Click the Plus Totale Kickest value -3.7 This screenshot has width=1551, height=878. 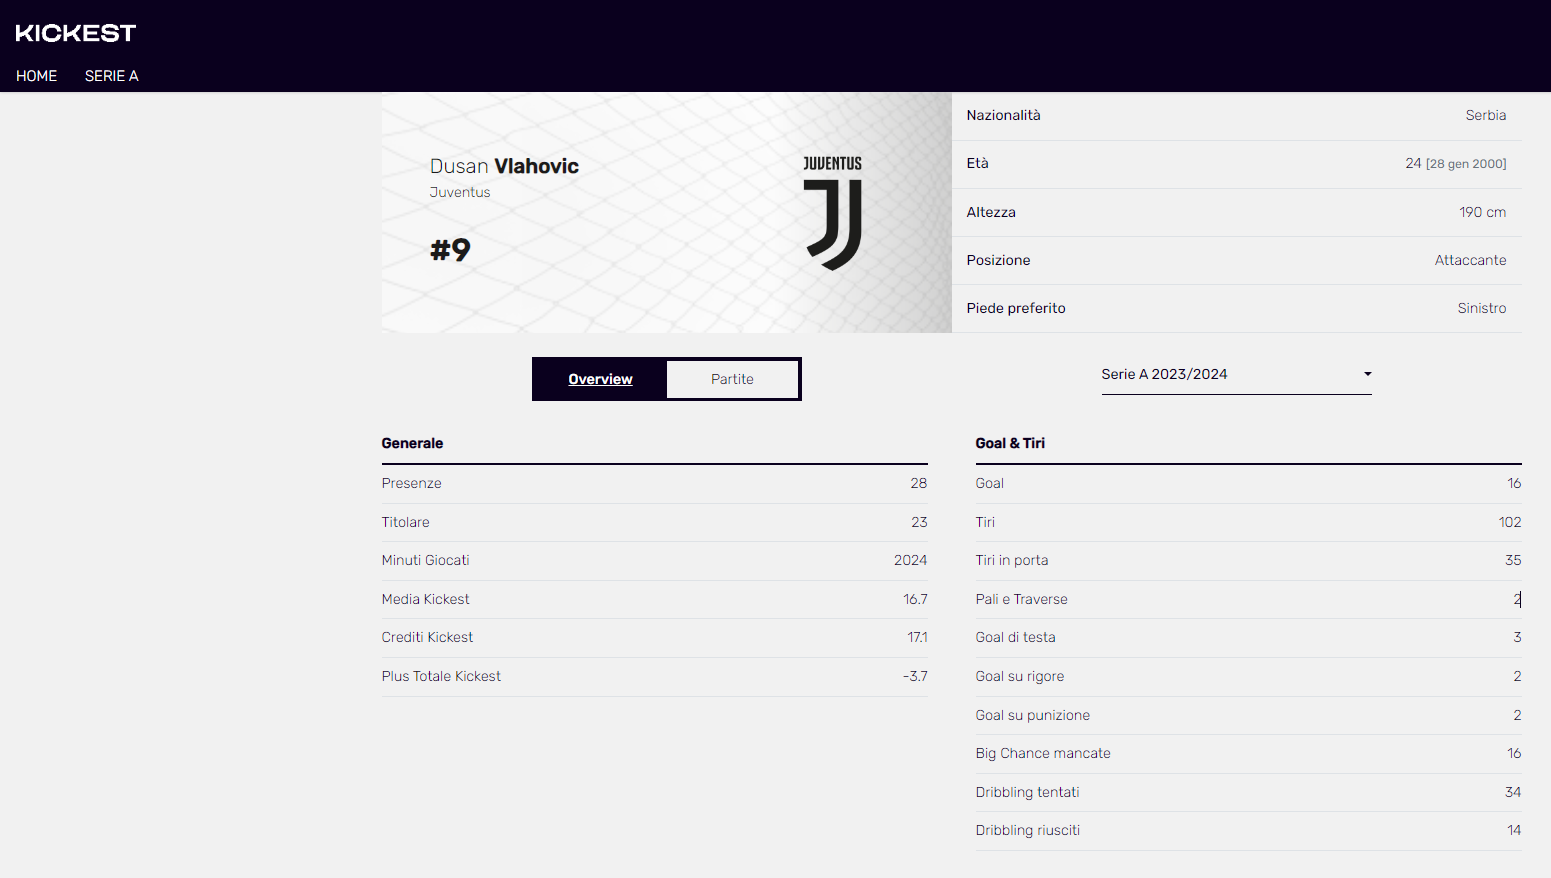(915, 676)
